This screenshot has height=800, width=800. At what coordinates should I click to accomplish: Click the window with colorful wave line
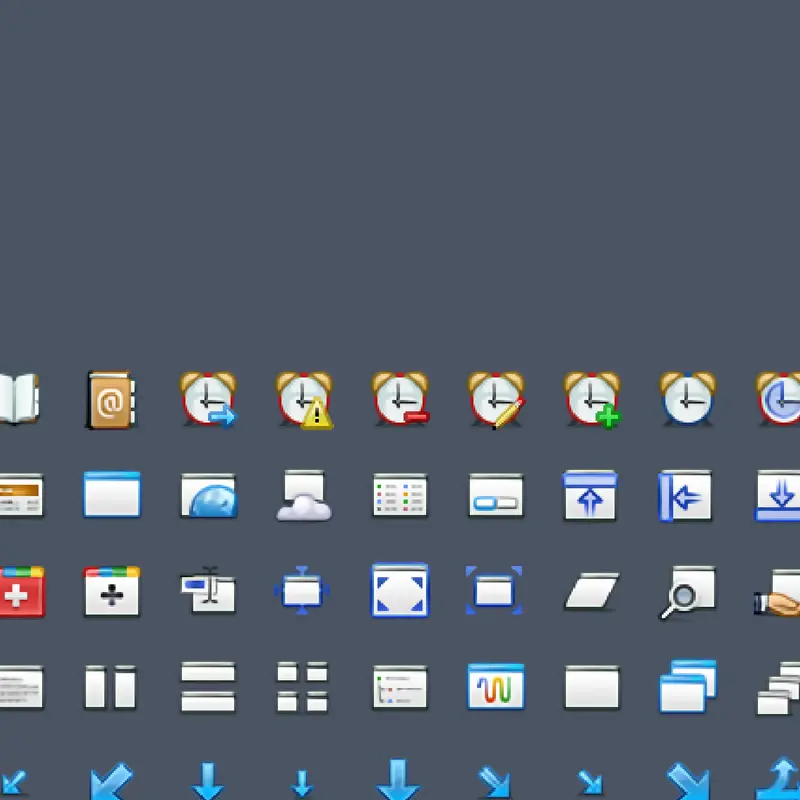496,686
